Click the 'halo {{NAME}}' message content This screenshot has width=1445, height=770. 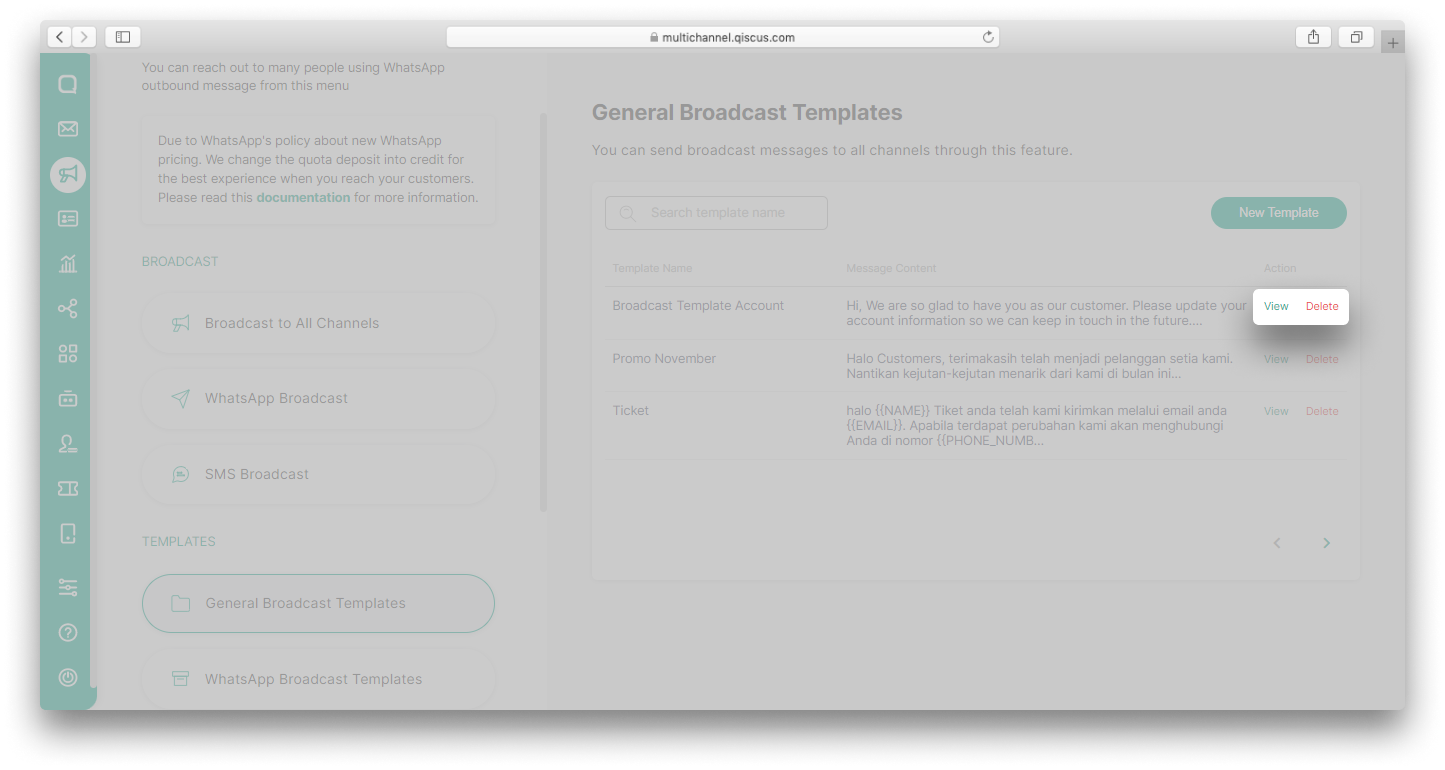pos(1036,426)
